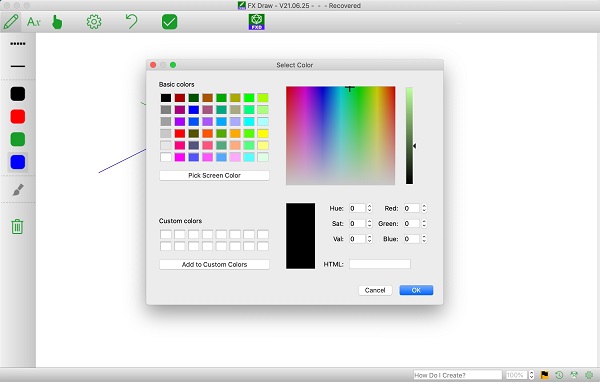Click the How Do I Create search box
The image size is (600, 382).
click(x=457, y=375)
